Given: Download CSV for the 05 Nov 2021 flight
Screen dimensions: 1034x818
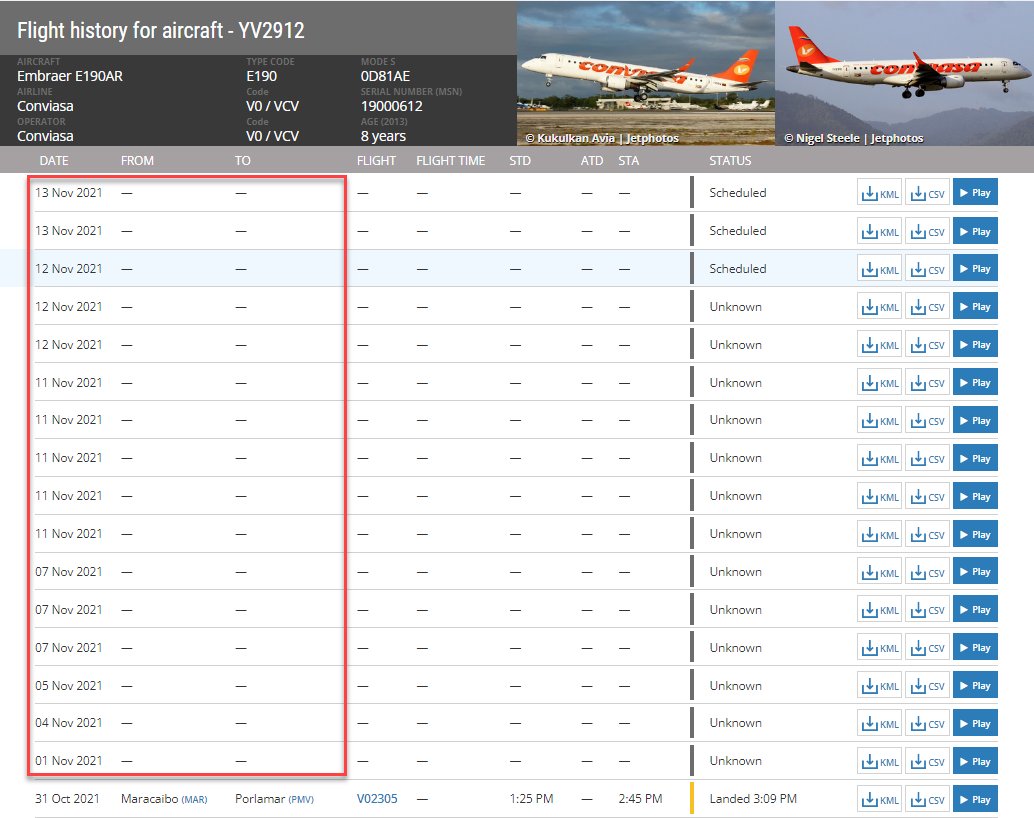Looking at the screenshot, I should [x=927, y=685].
